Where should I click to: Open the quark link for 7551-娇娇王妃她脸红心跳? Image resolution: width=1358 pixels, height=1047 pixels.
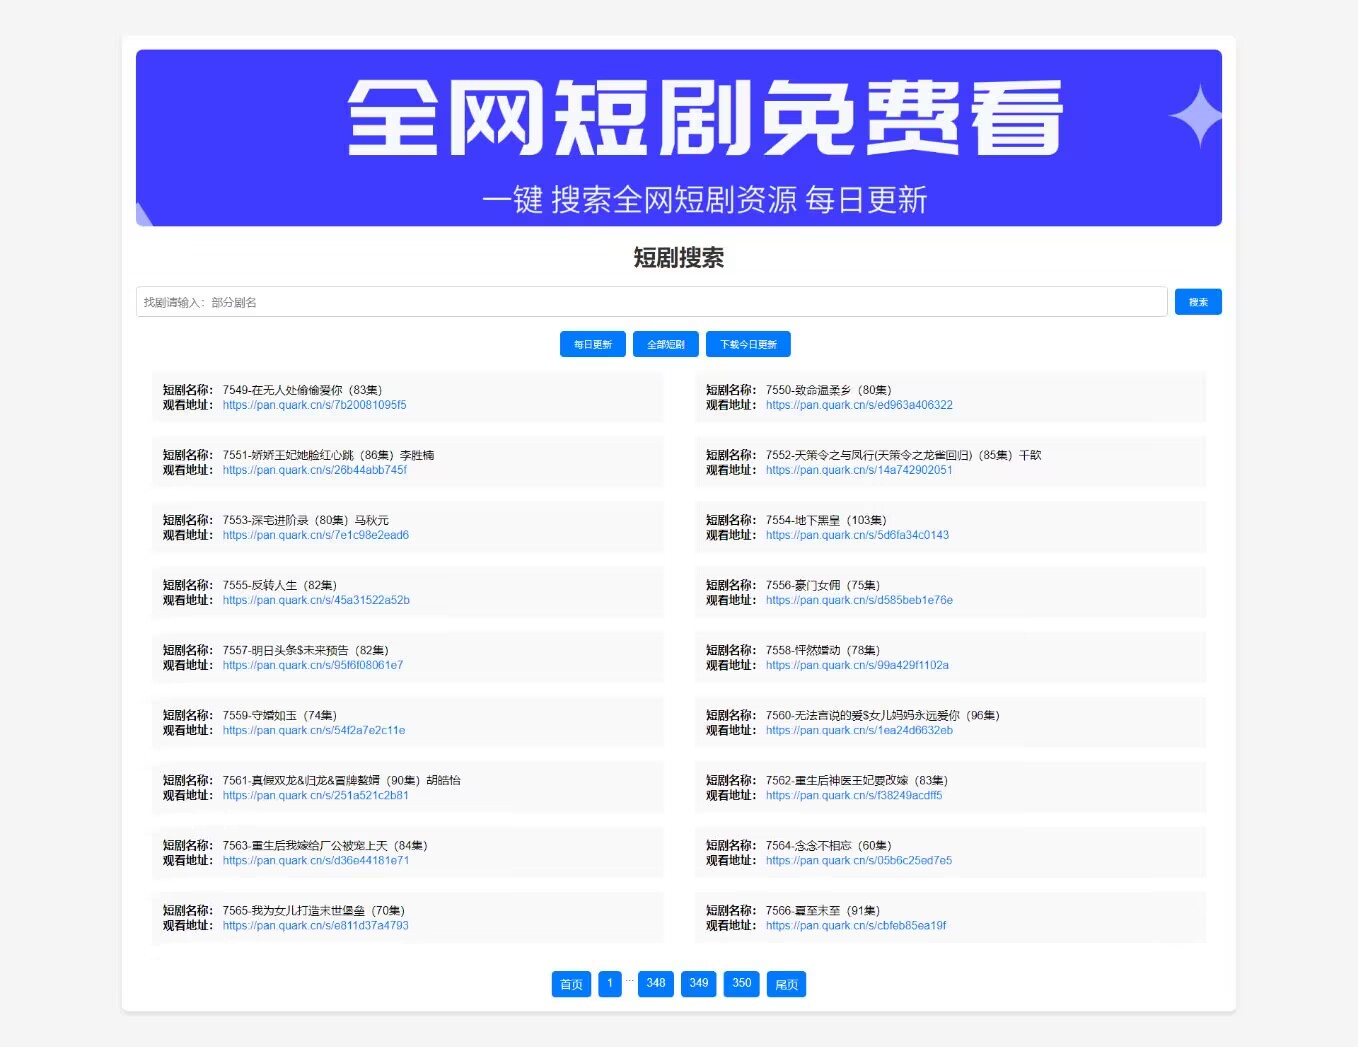(x=314, y=470)
